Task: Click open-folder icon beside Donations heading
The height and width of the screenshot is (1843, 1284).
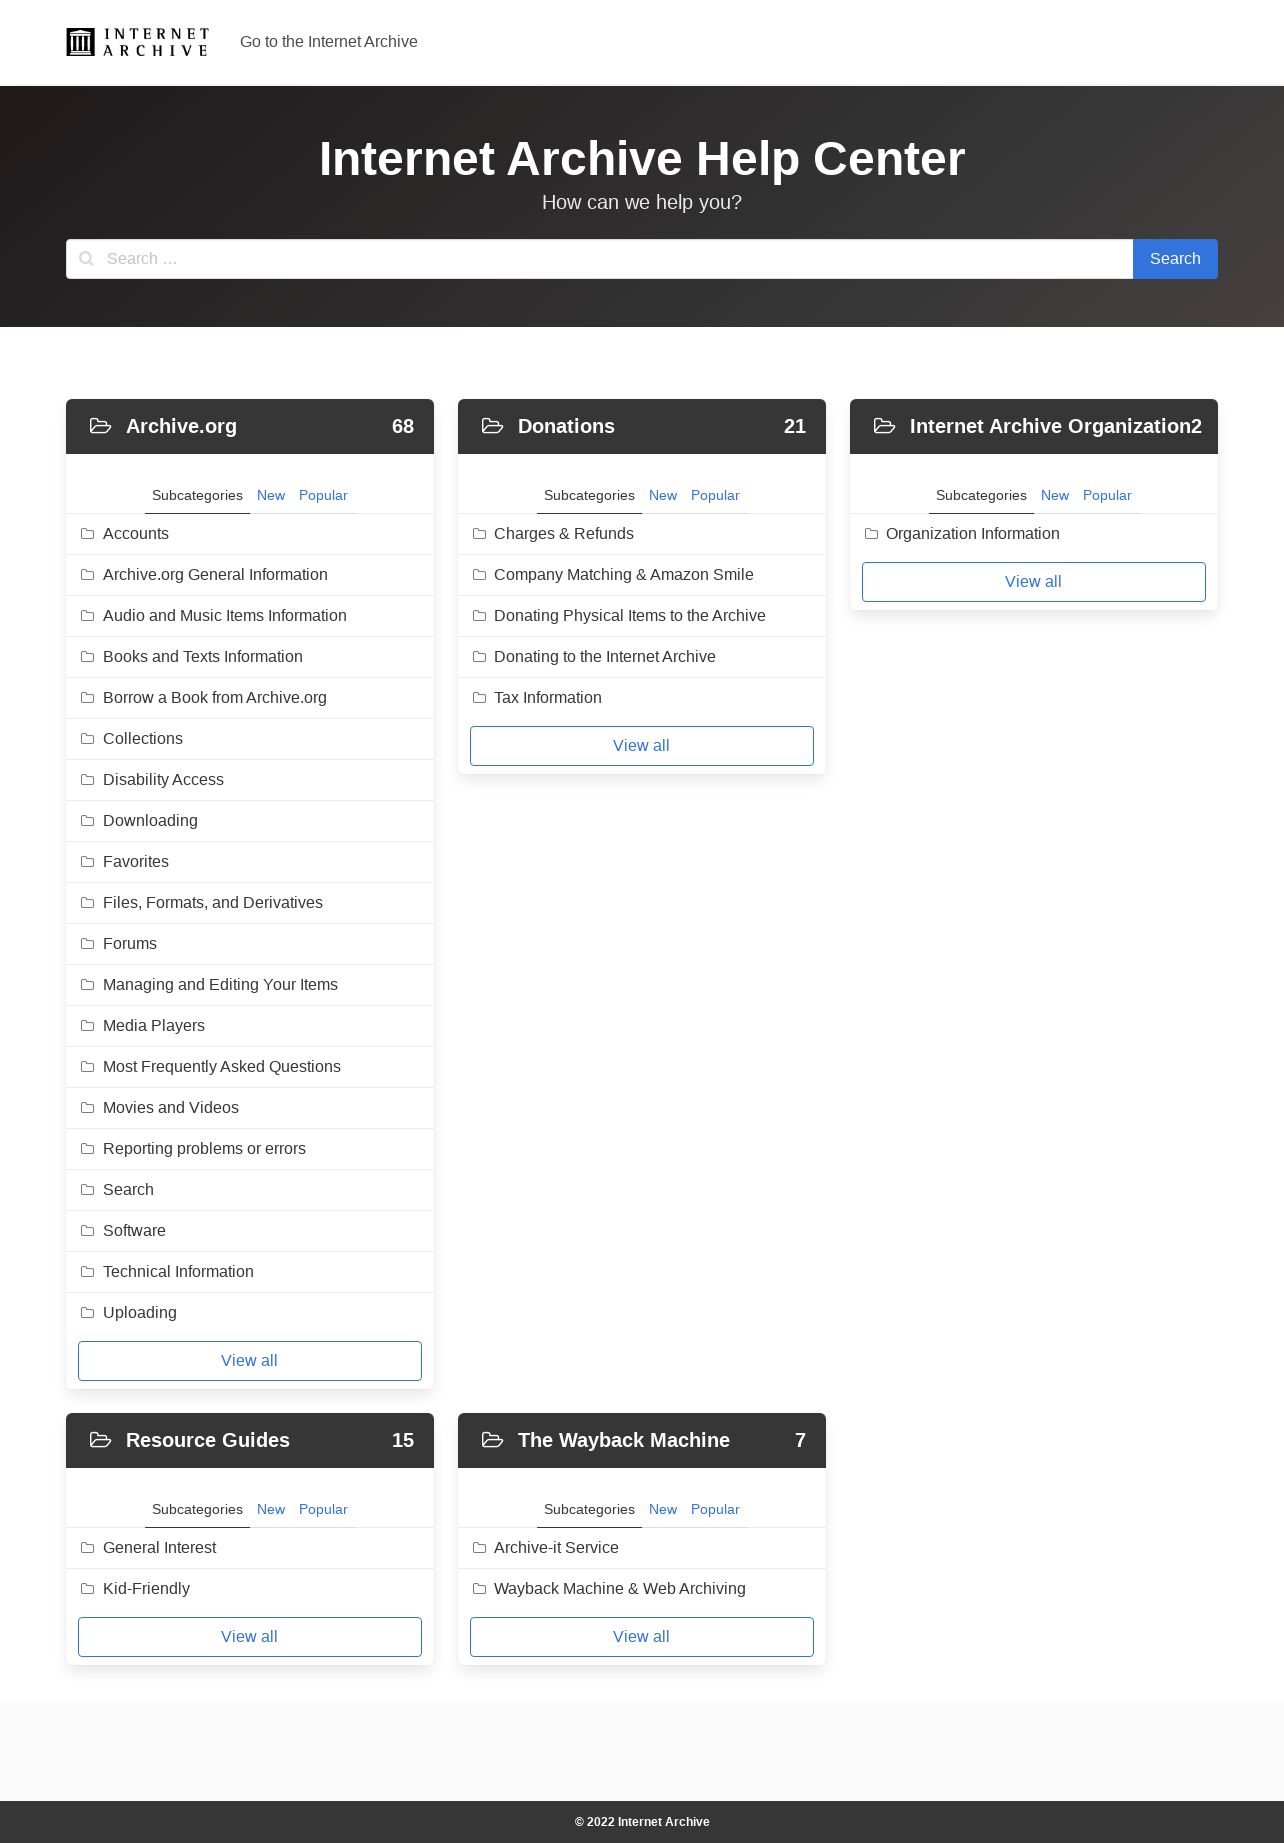Action: (x=492, y=426)
